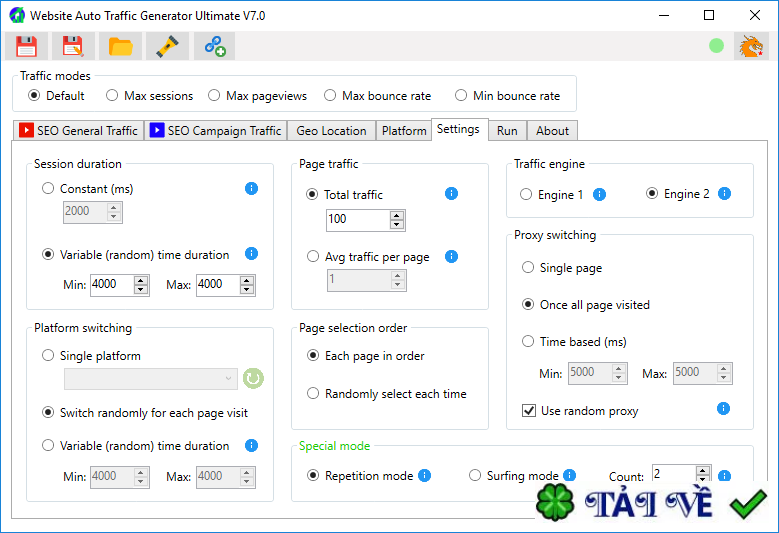
Task: Select Each page in order option
Action: tap(366, 356)
